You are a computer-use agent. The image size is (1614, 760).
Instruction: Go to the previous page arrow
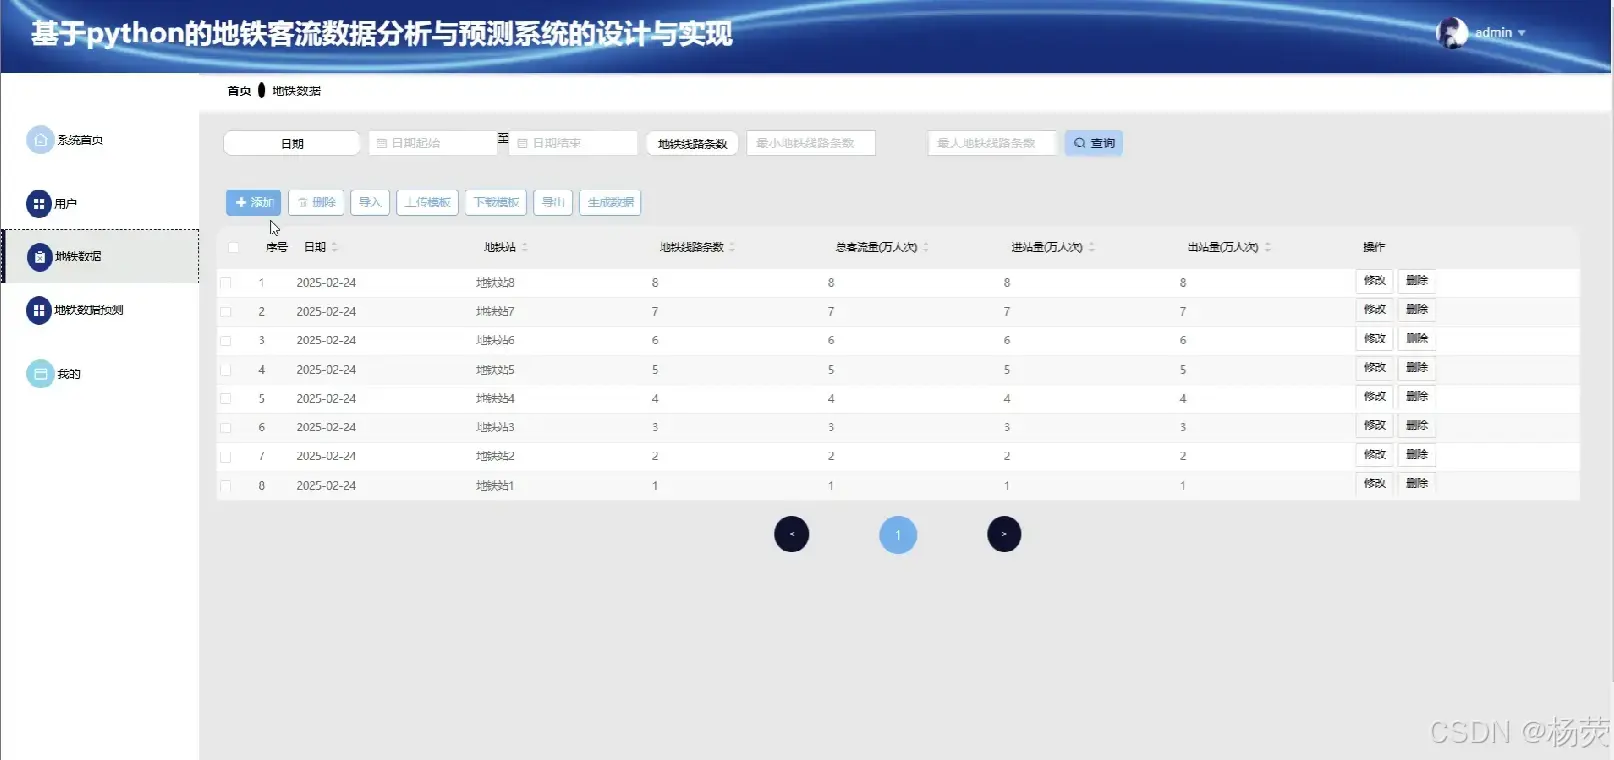(x=791, y=534)
